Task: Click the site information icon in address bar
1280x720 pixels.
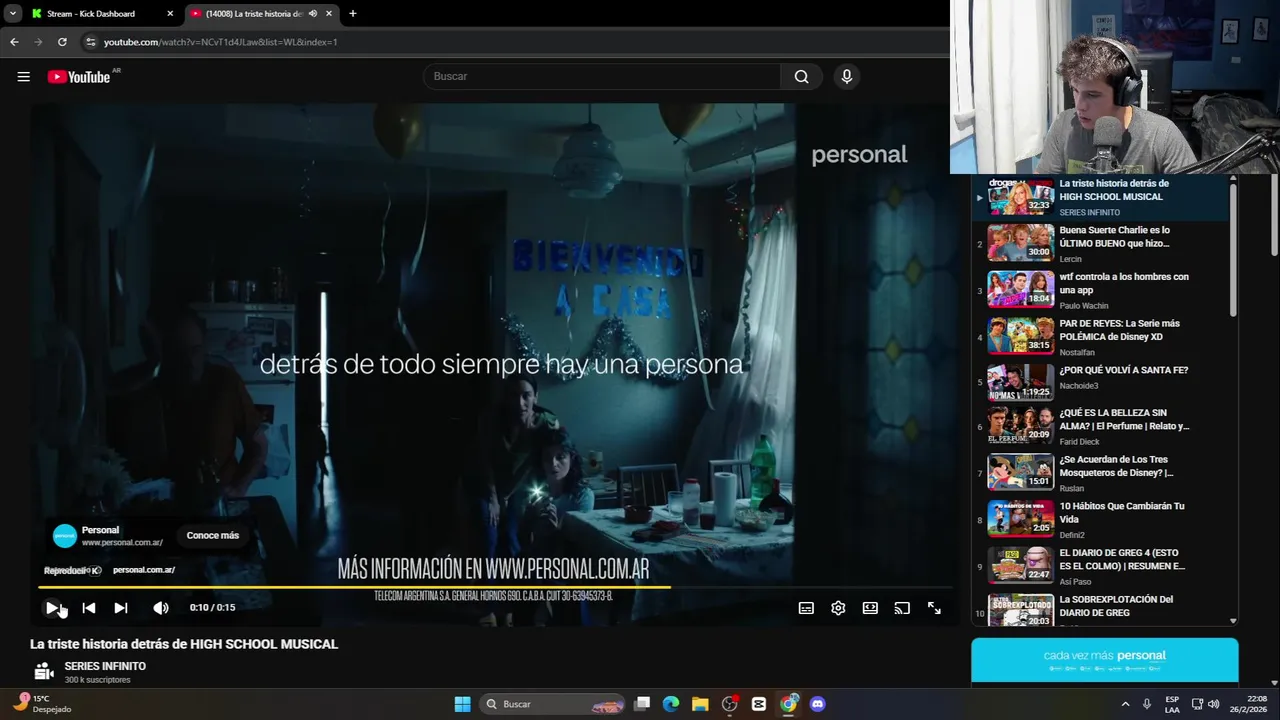Action: (91, 42)
